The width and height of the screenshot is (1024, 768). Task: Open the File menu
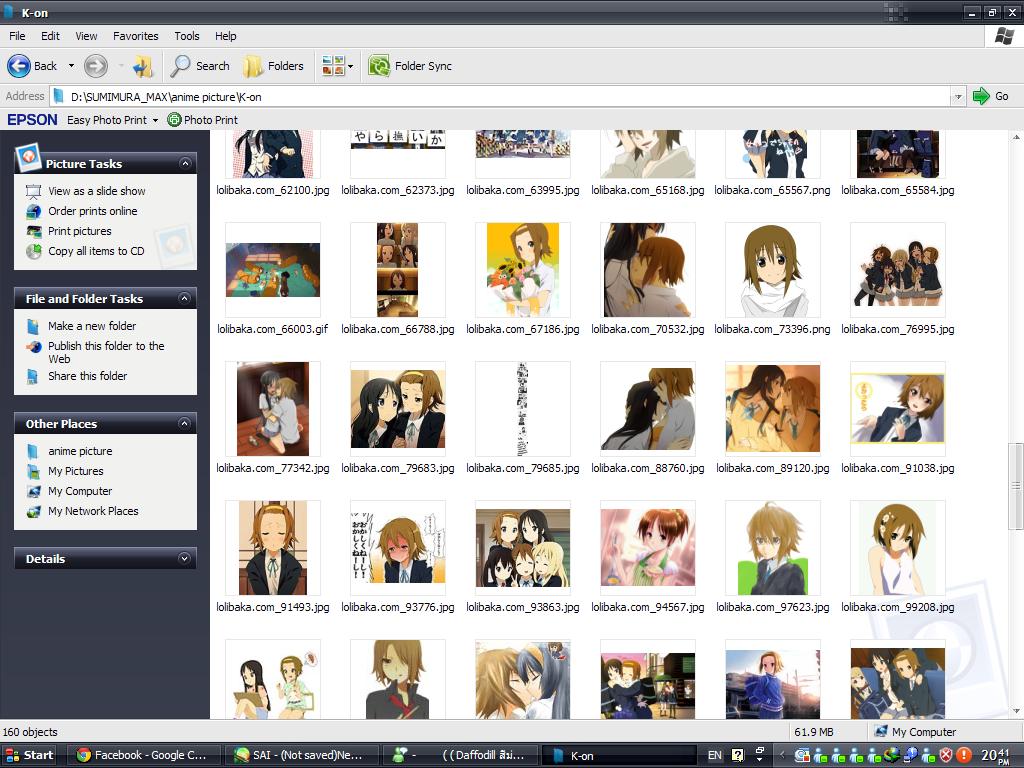coord(18,36)
